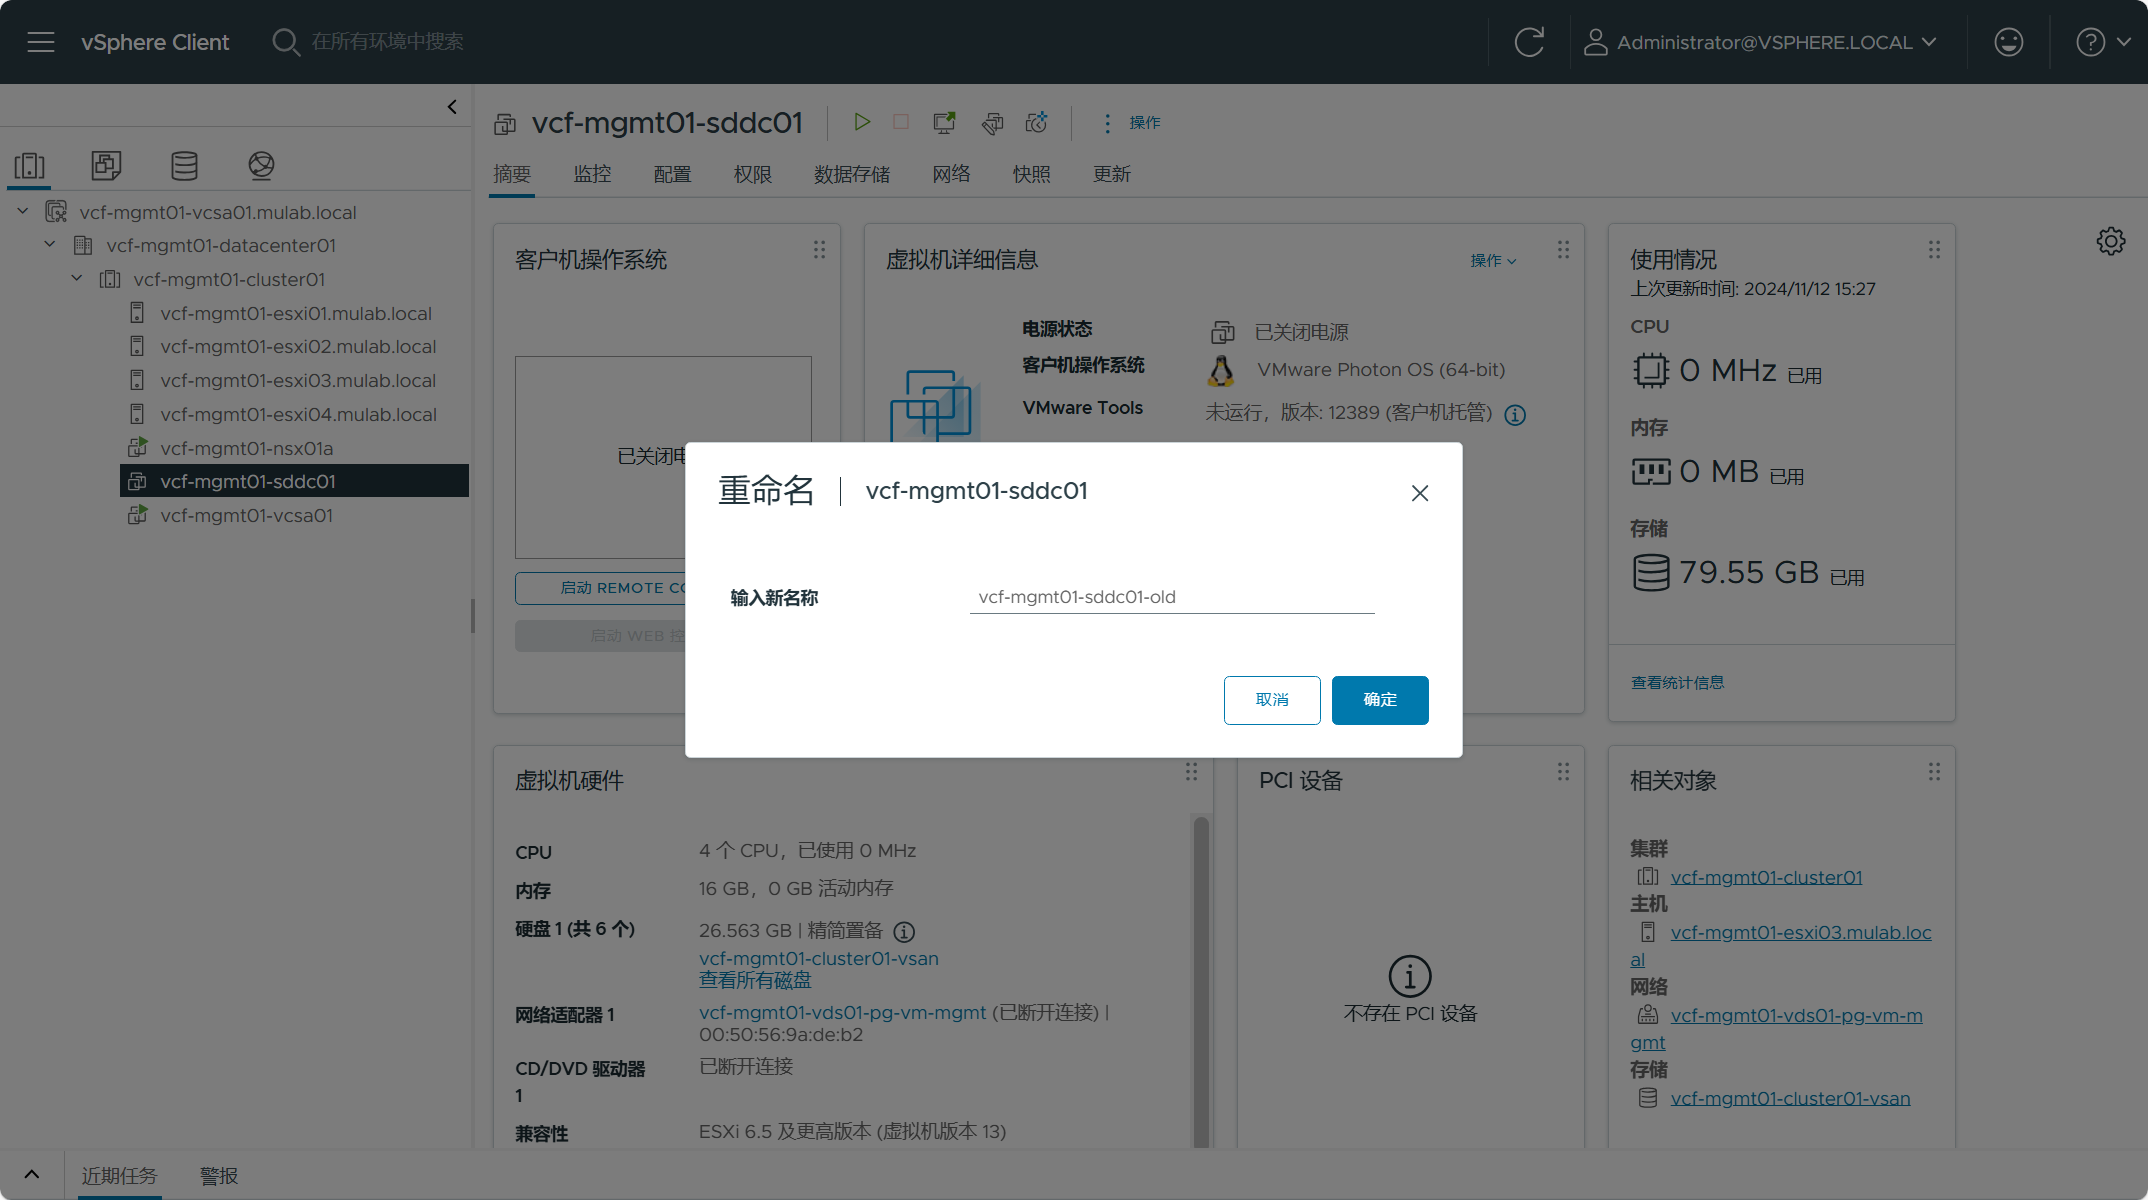Open related cluster vcf-mgmt01-cluster01 link
This screenshot has width=2148, height=1200.
point(1766,877)
